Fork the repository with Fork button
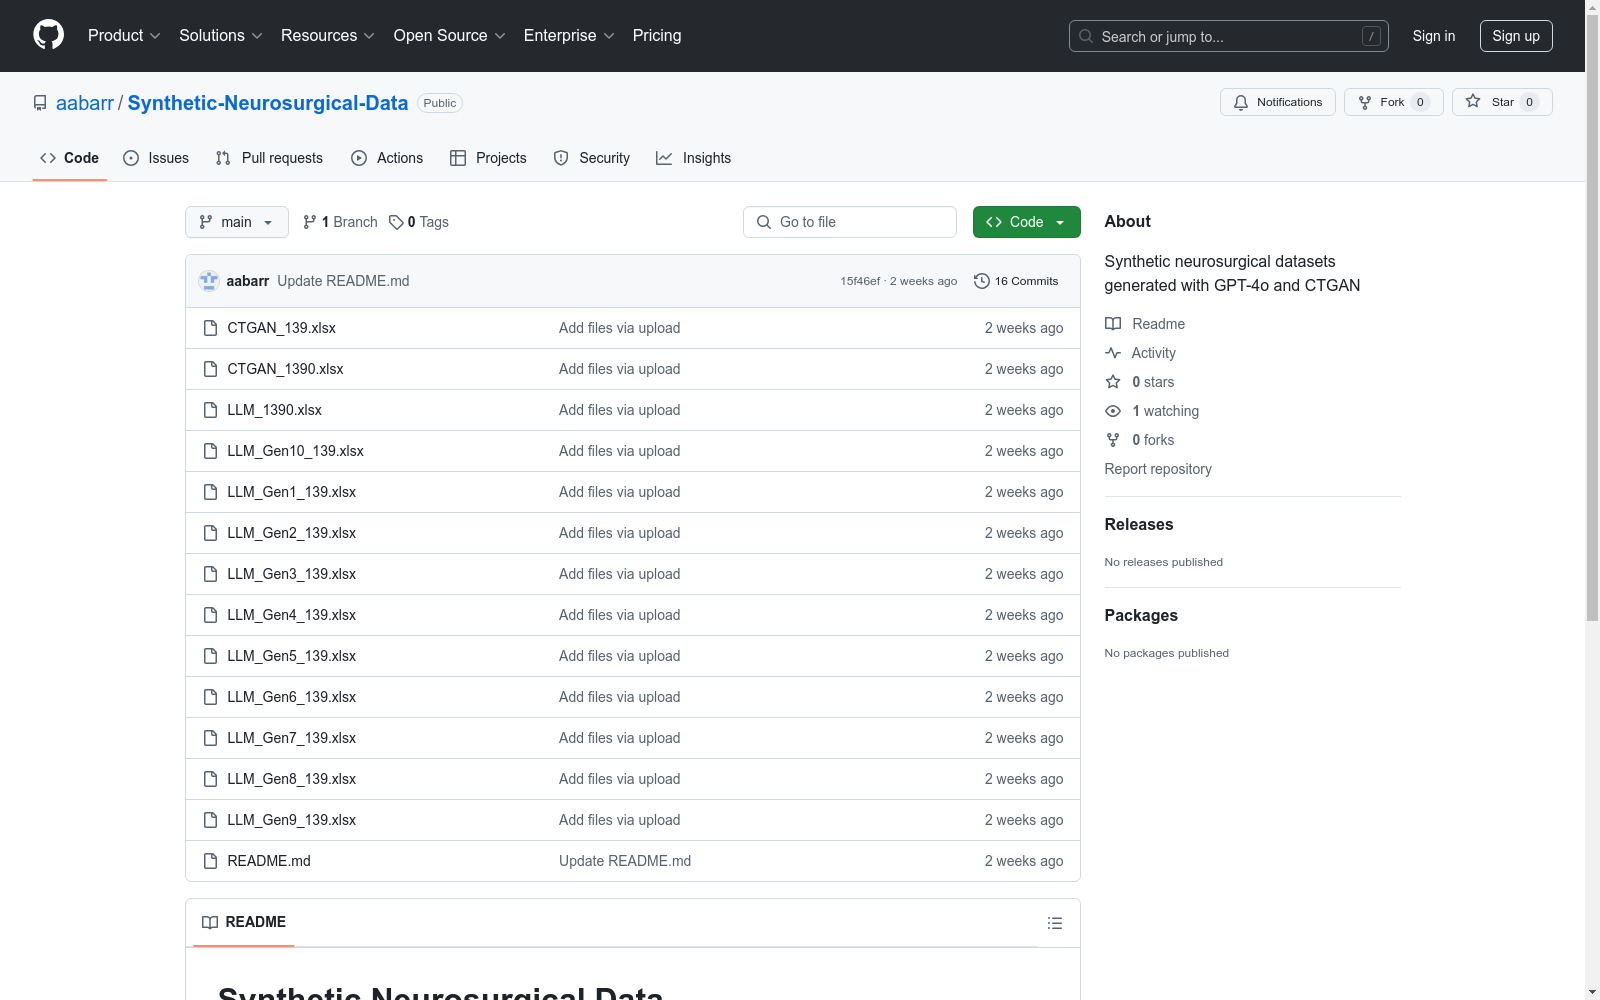This screenshot has height=1000, width=1600. [x=1393, y=102]
